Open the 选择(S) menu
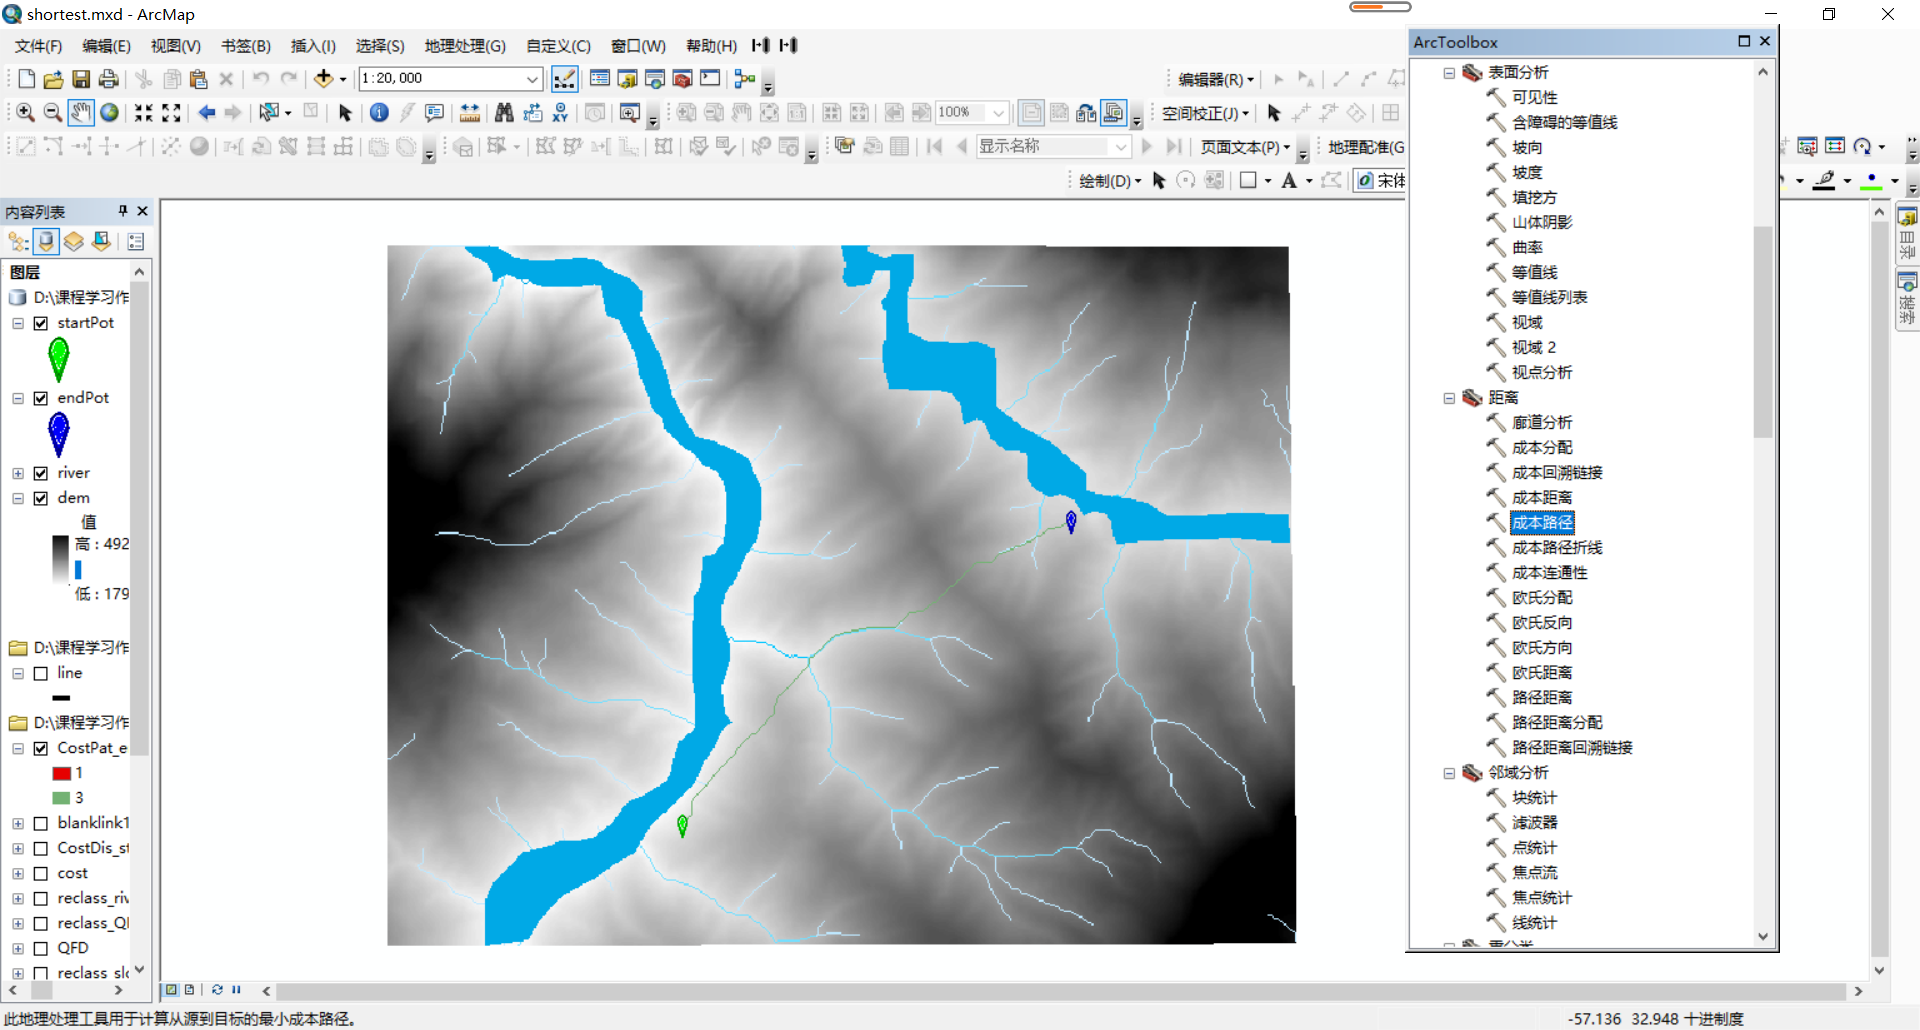Screen dimensions: 1920x1030 pyautogui.click(x=378, y=45)
